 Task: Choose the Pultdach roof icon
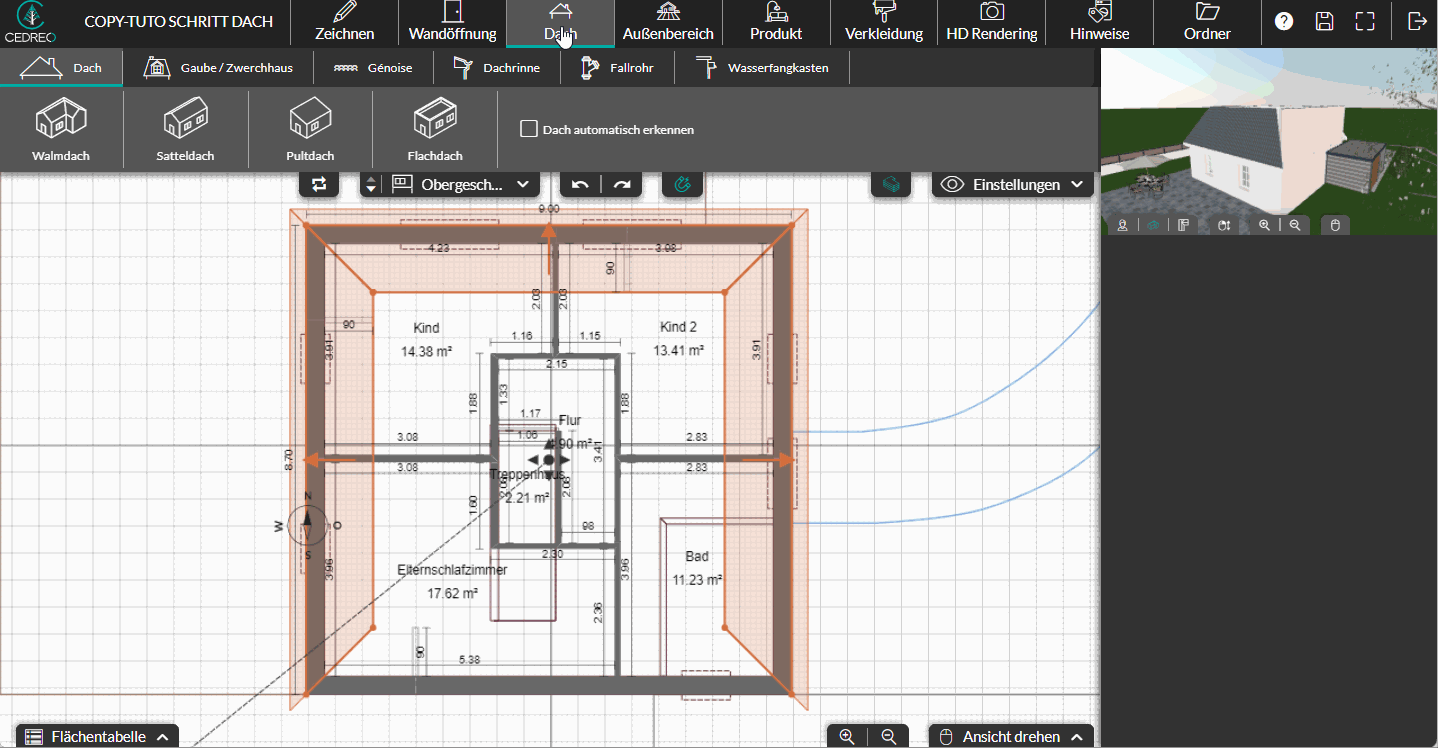point(310,130)
